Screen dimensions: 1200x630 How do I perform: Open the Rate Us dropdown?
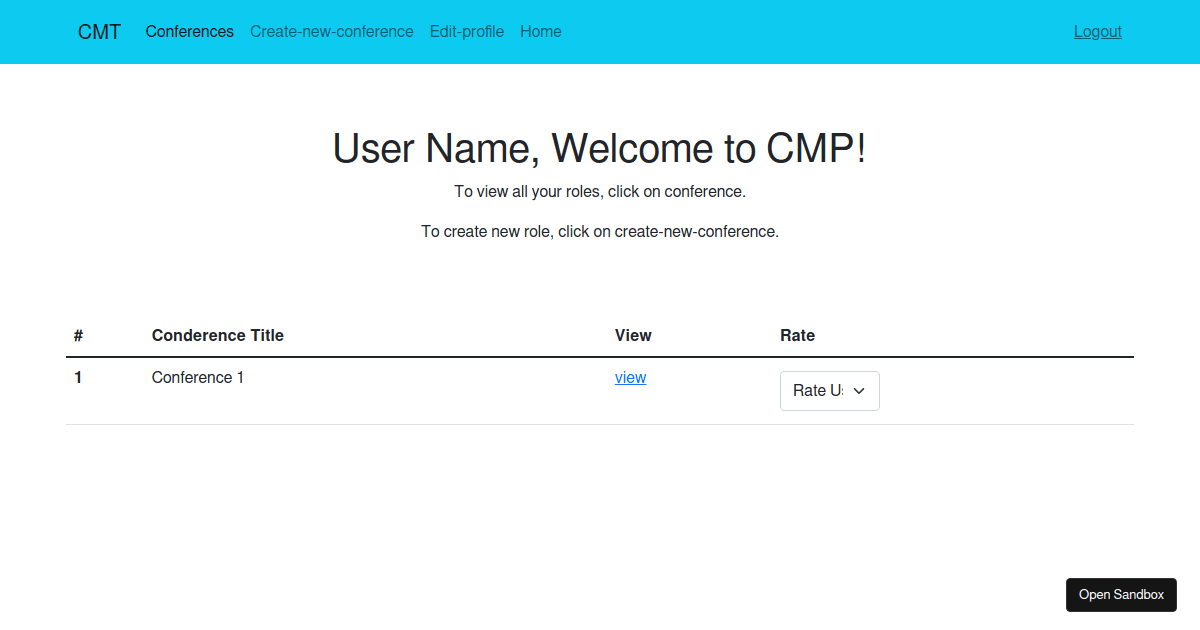pyautogui.click(x=829, y=390)
